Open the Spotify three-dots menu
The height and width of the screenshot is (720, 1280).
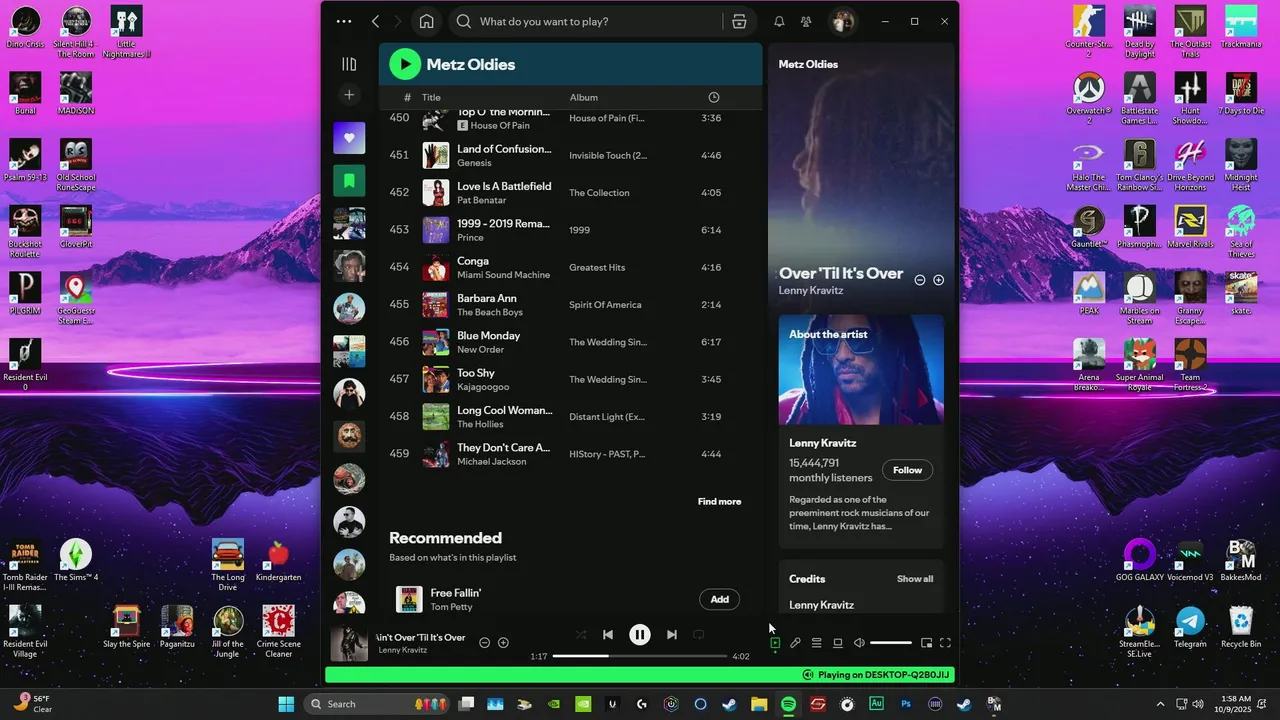coord(344,21)
